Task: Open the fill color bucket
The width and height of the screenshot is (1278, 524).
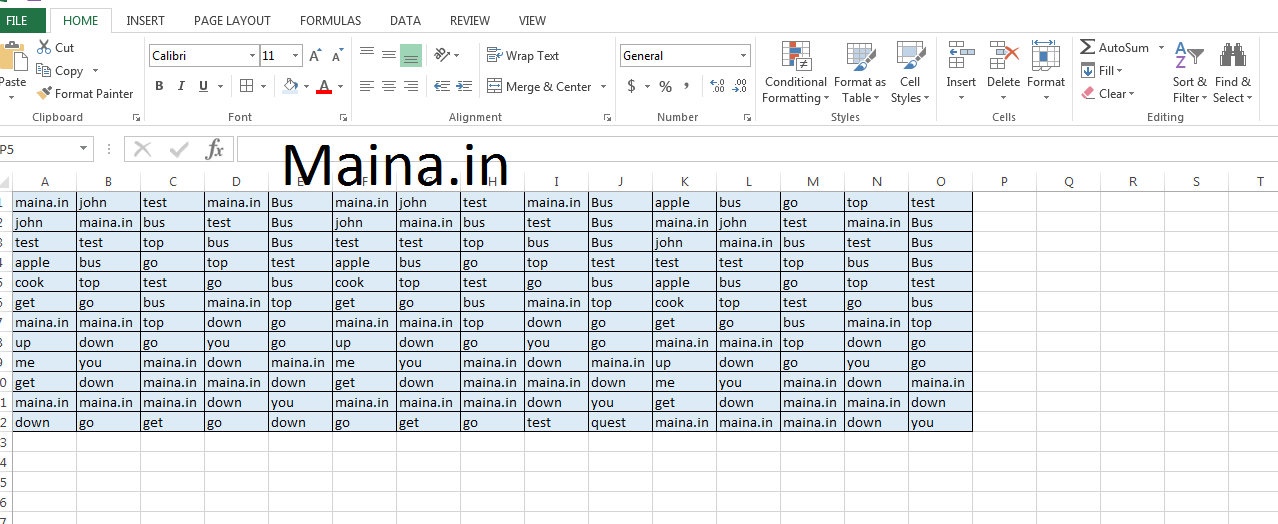Action: (289, 86)
